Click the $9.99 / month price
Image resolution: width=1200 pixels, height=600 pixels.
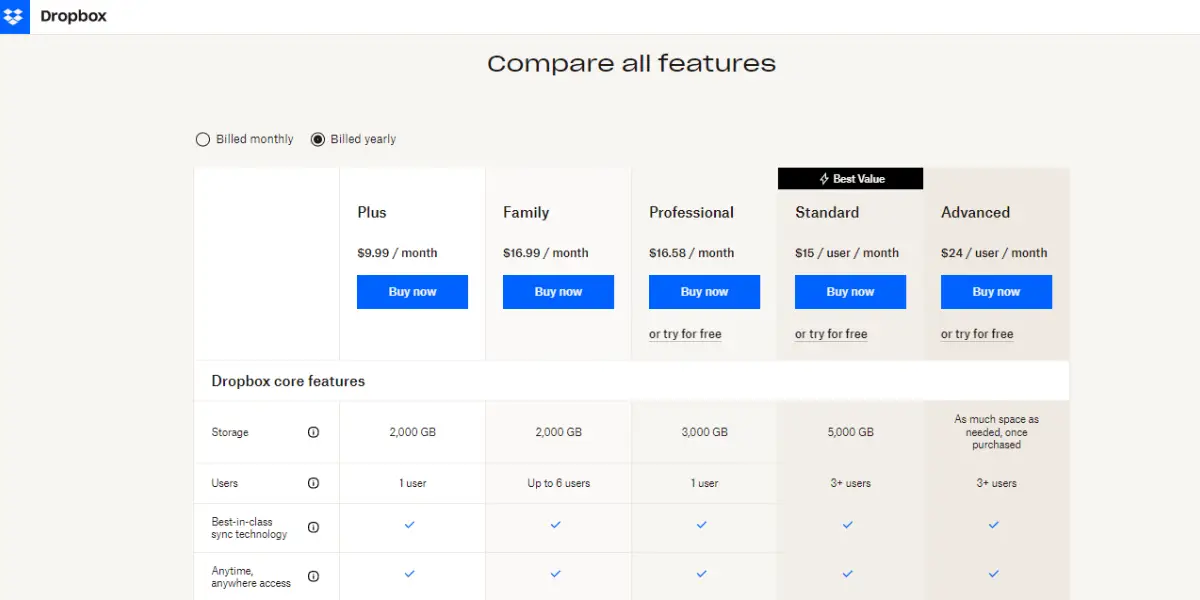[397, 253]
